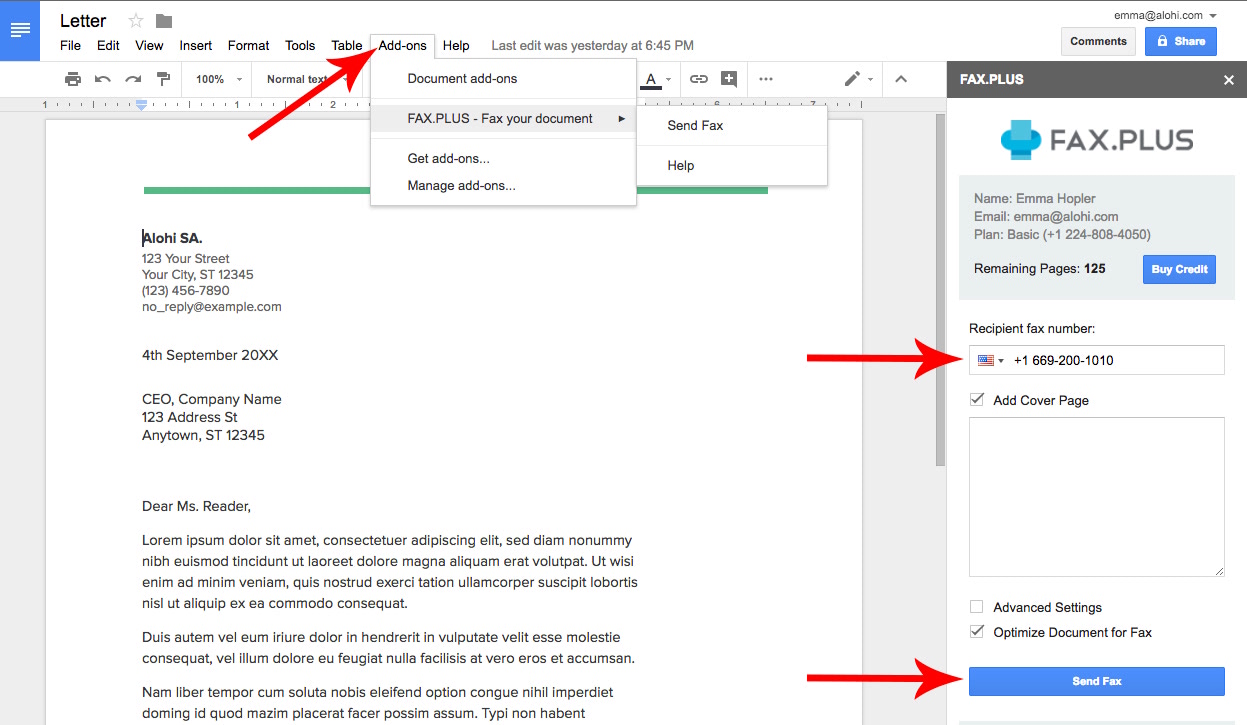
Task: Click the redo arrow icon
Action: (132, 79)
